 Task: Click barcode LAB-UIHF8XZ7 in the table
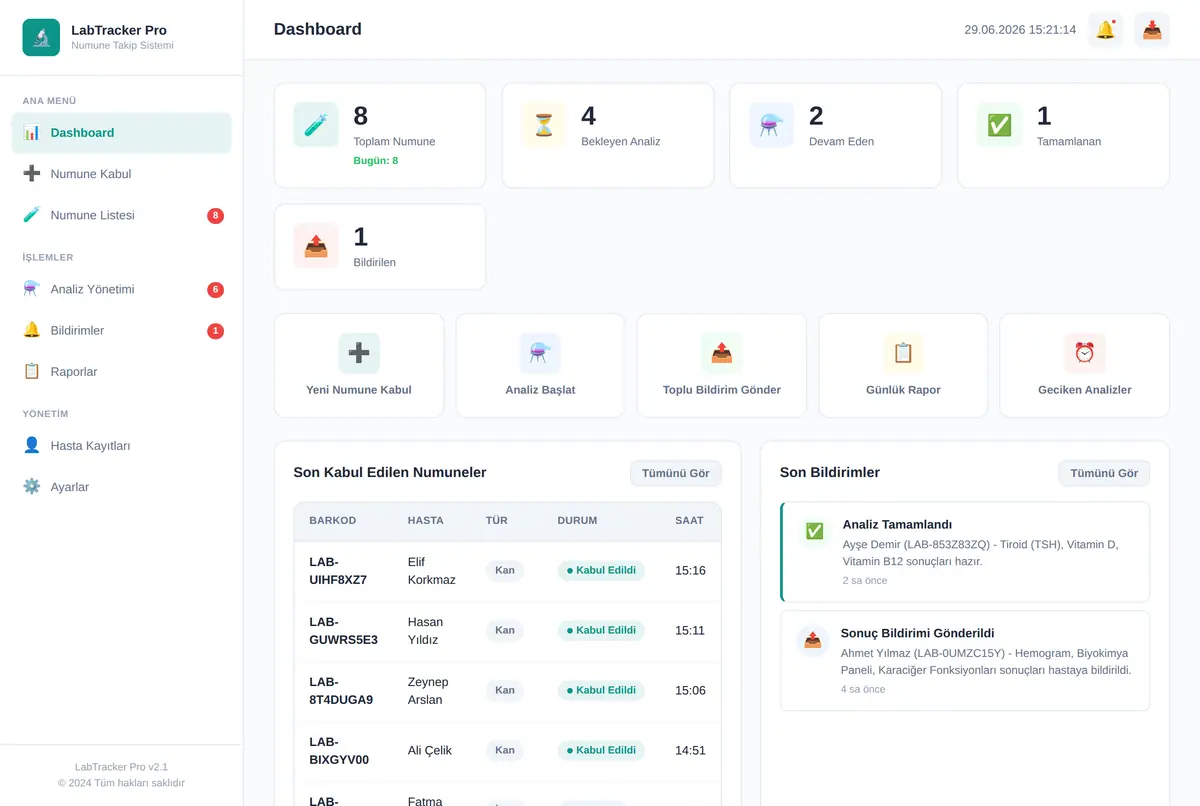(338, 571)
